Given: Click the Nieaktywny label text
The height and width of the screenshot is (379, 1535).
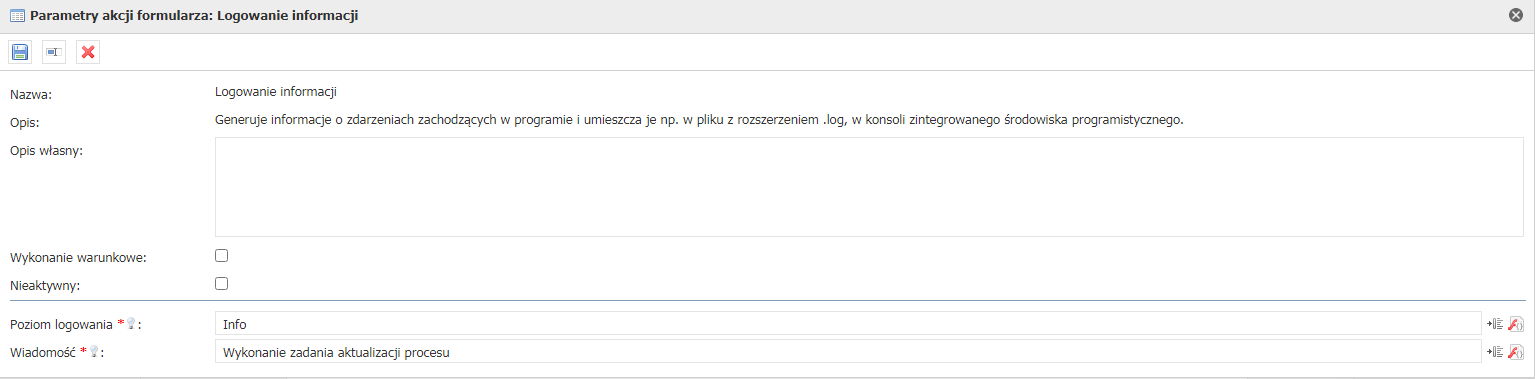Looking at the screenshot, I should pos(45,286).
